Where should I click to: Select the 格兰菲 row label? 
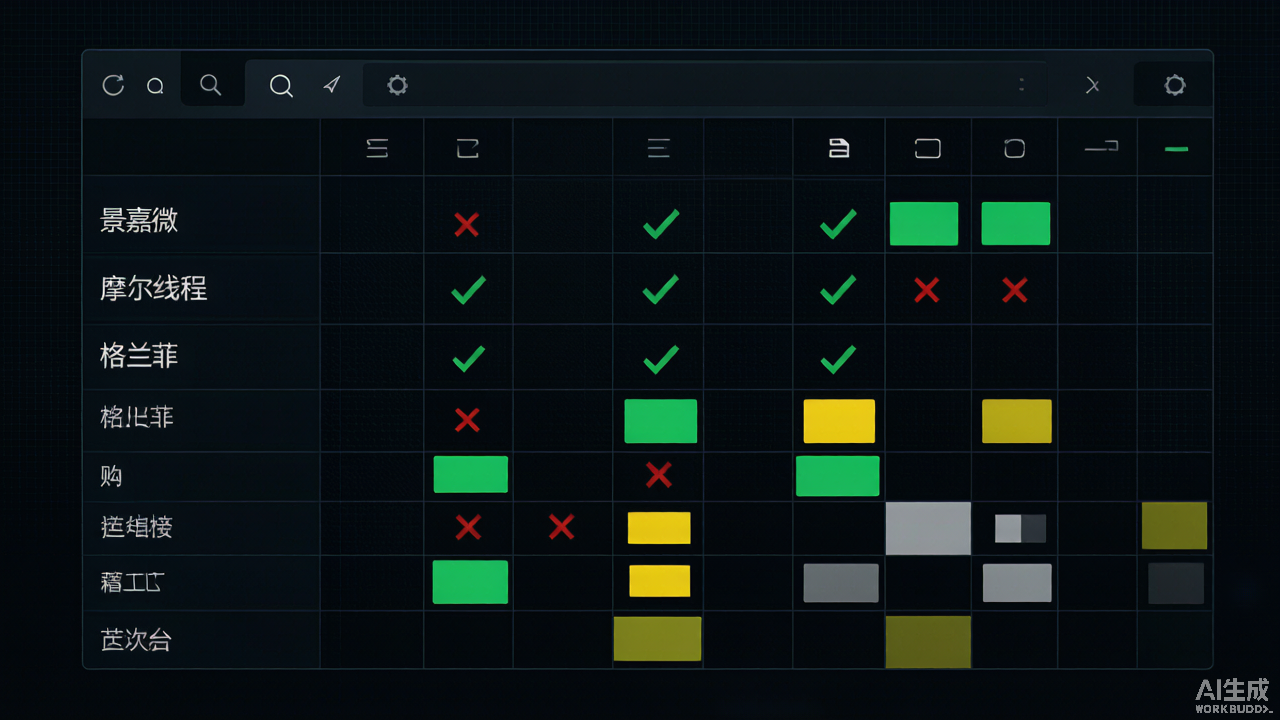[x=139, y=356]
